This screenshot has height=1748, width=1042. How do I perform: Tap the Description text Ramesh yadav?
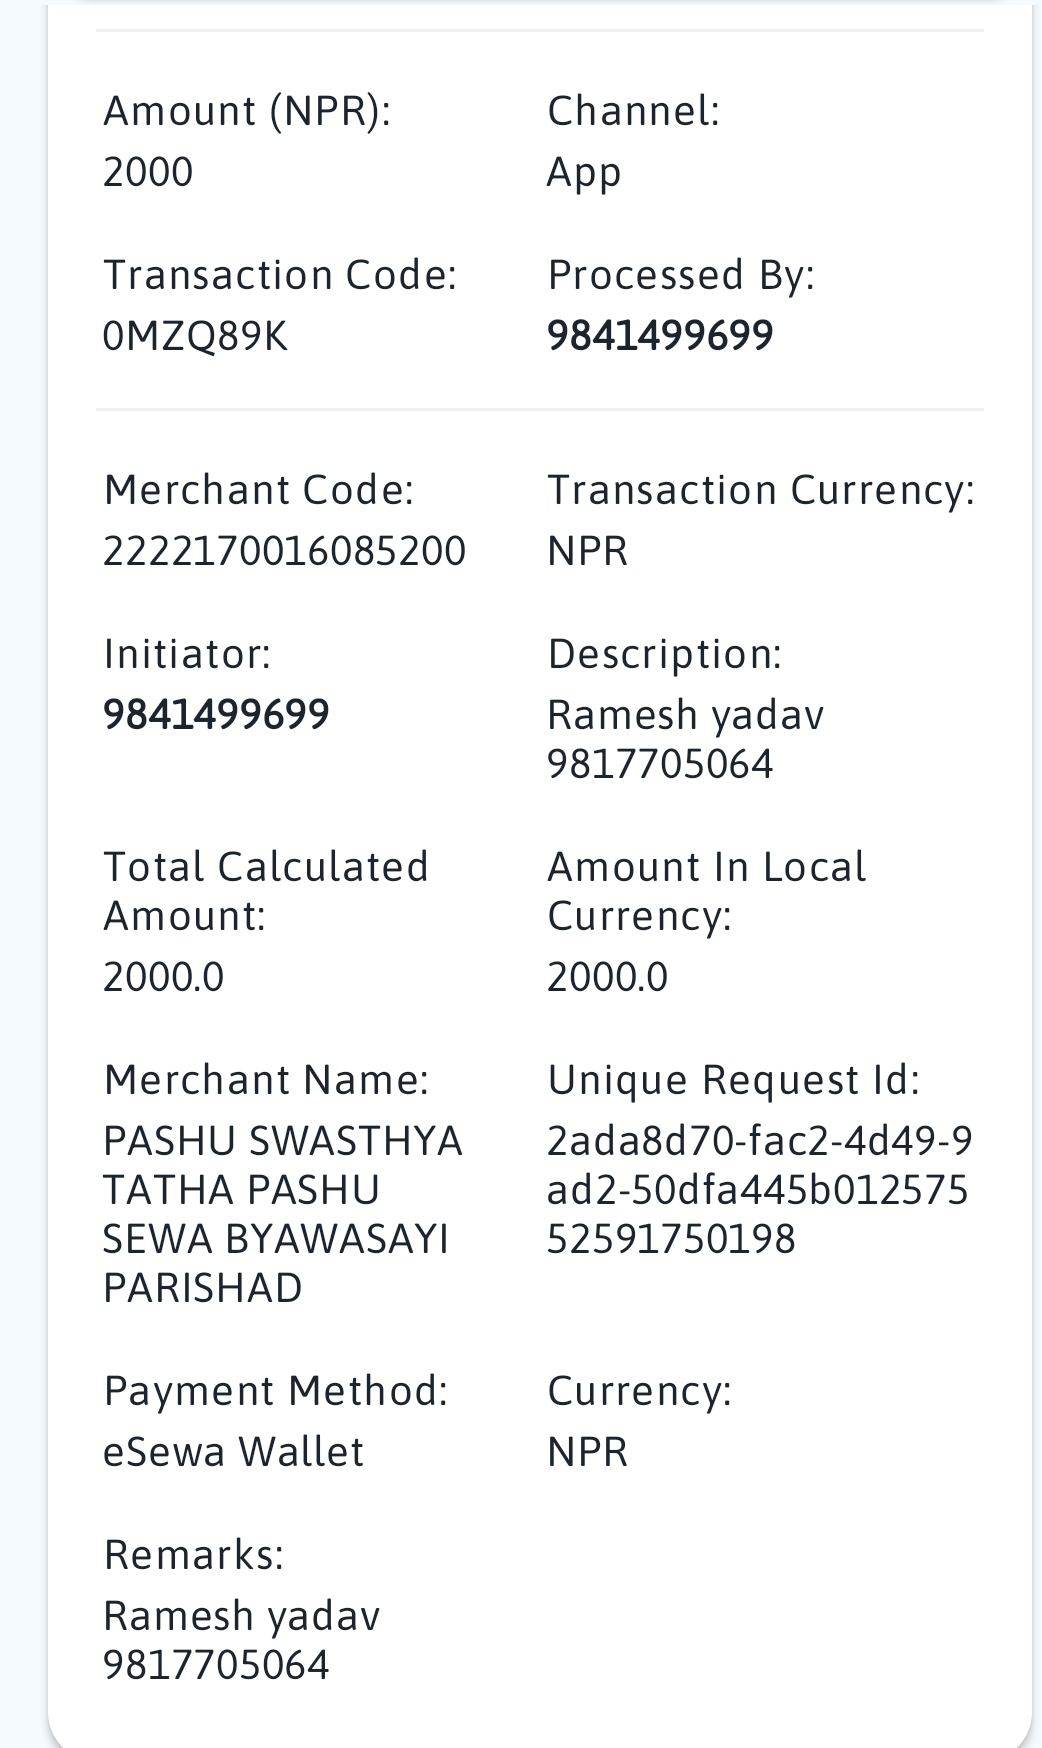pyautogui.click(x=685, y=715)
